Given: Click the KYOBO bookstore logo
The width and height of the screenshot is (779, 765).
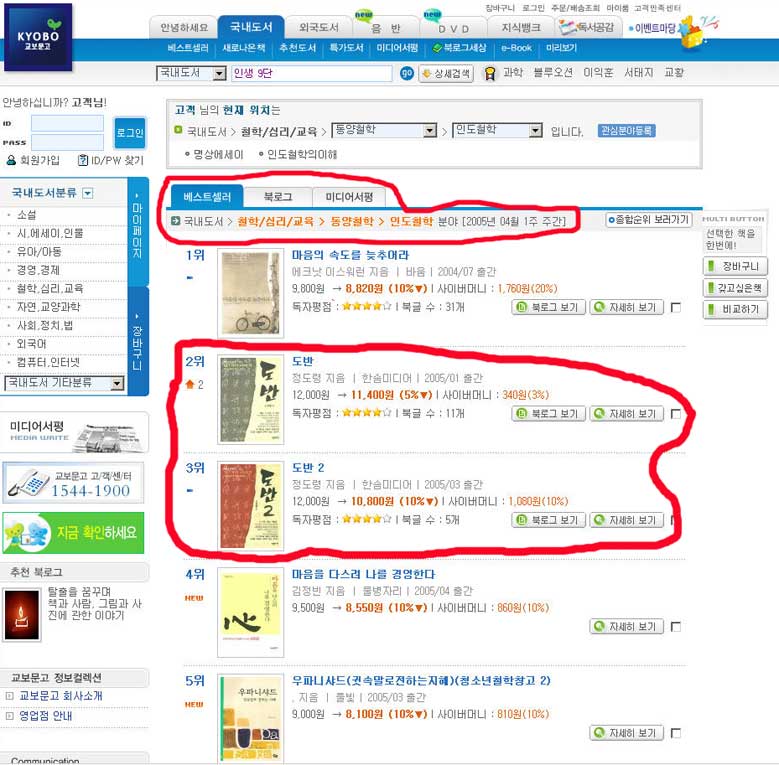Looking at the screenshot, I should pyautogui.click(x=38, y=37).
